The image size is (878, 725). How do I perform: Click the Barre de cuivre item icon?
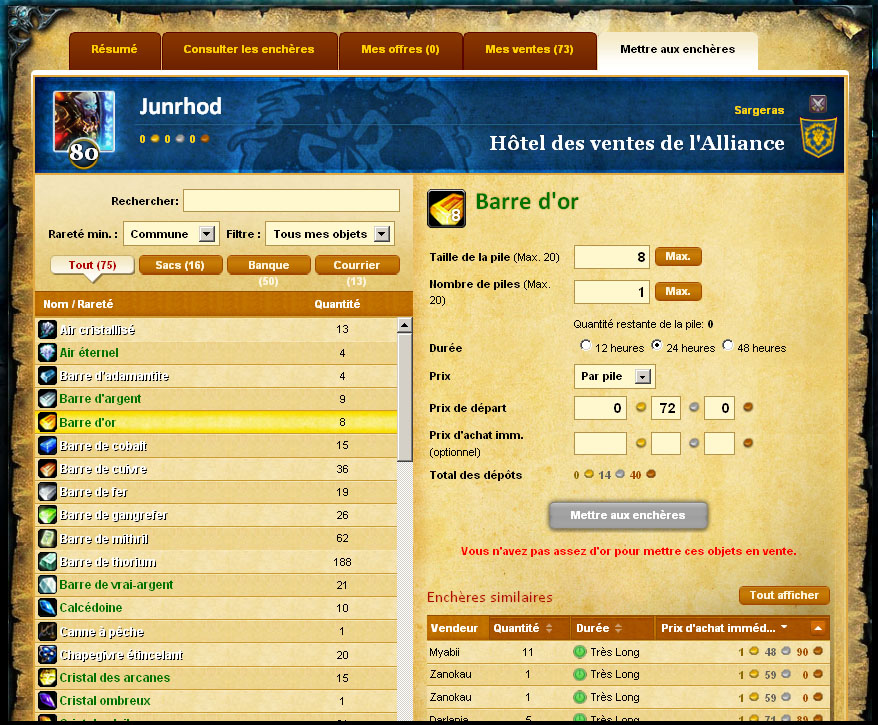pyautogui.click(x=47, y=469)
